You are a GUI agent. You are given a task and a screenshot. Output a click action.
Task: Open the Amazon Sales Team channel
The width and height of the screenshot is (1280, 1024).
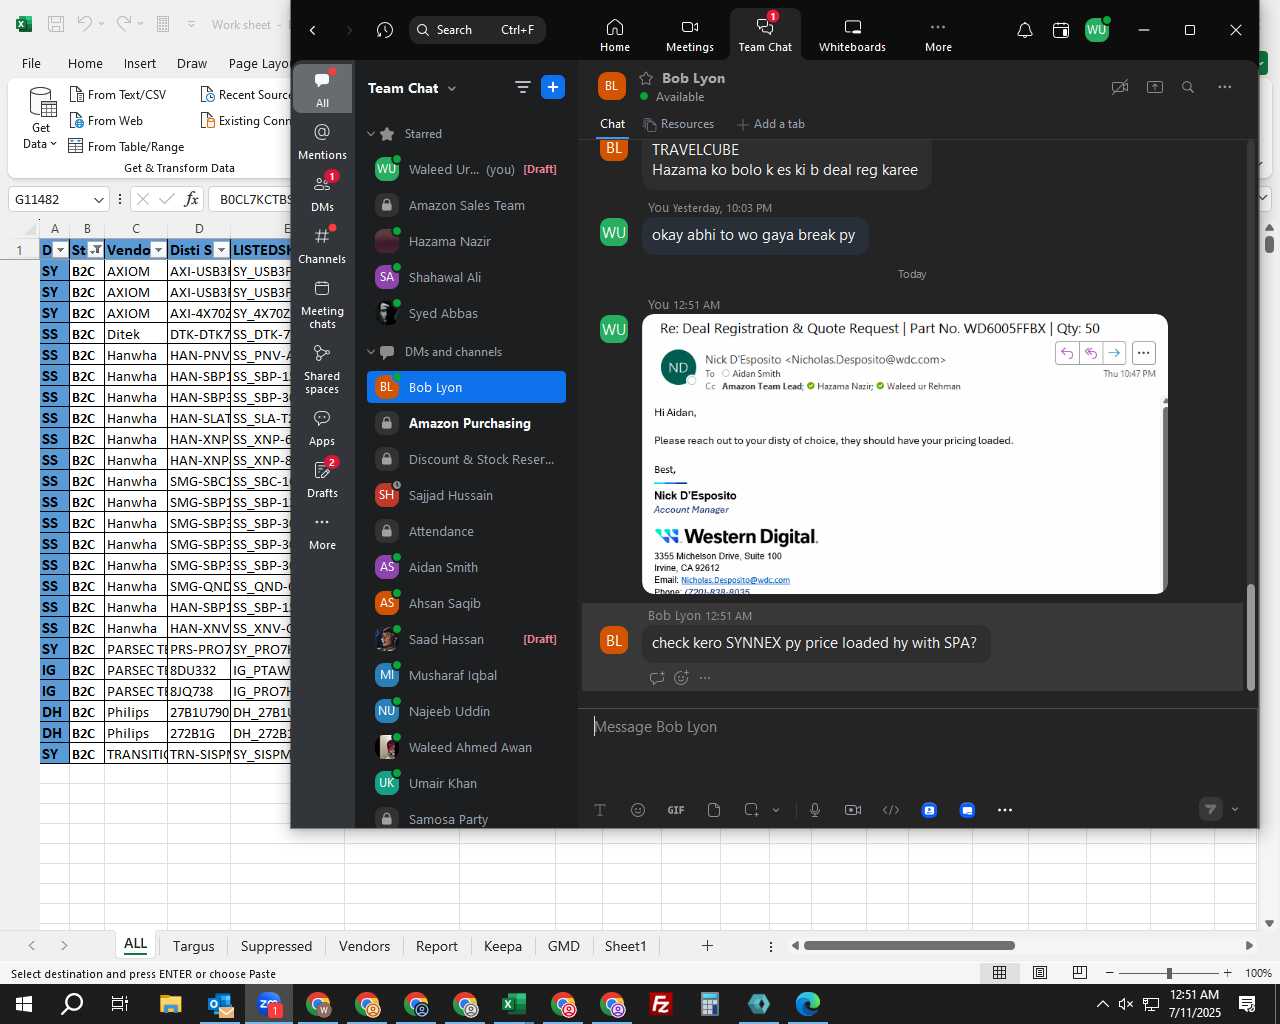[x=466, y=205]
